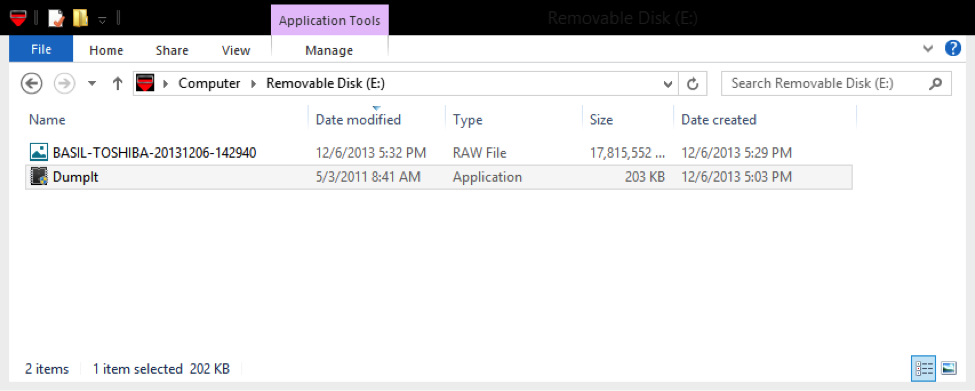Open the Manage tab under Application Tools
This screenshot has height=391, width=975.
329,51
